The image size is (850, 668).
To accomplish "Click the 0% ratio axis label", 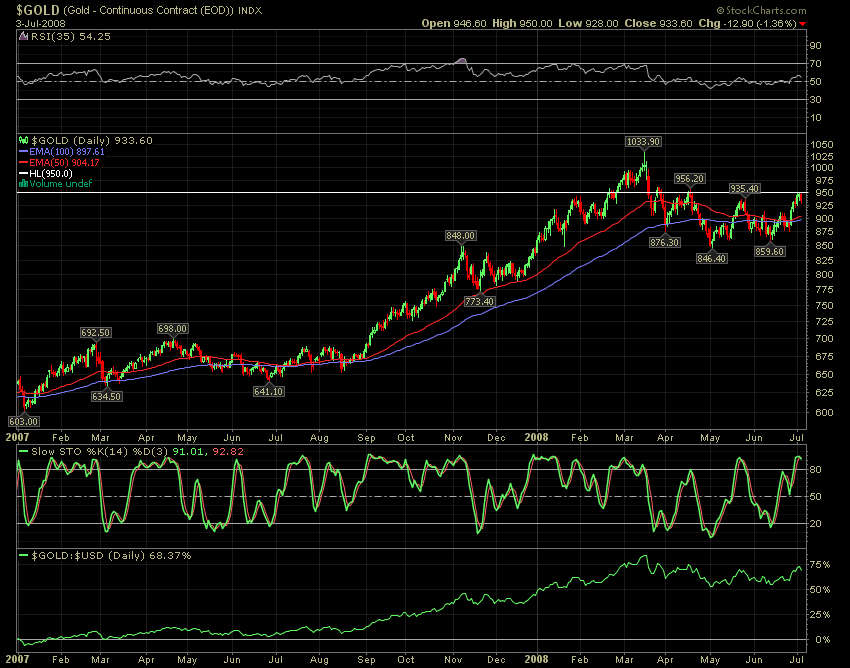I will click(x=823, y=640).
